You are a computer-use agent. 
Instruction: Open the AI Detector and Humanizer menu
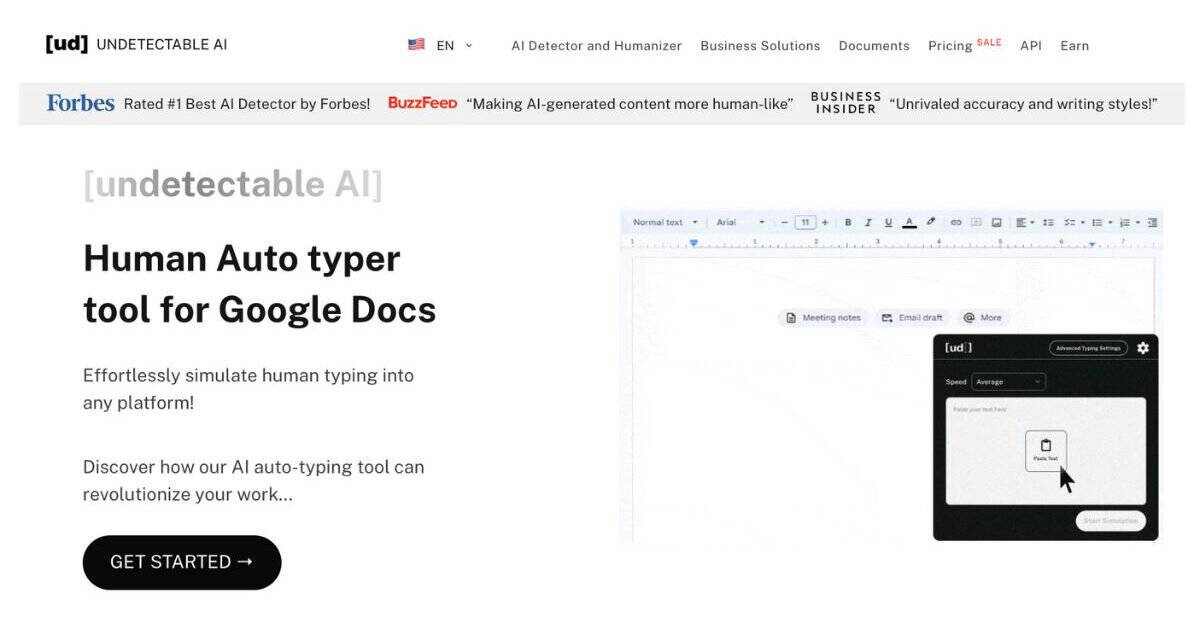pyautogui.click(x=596, y=46)
